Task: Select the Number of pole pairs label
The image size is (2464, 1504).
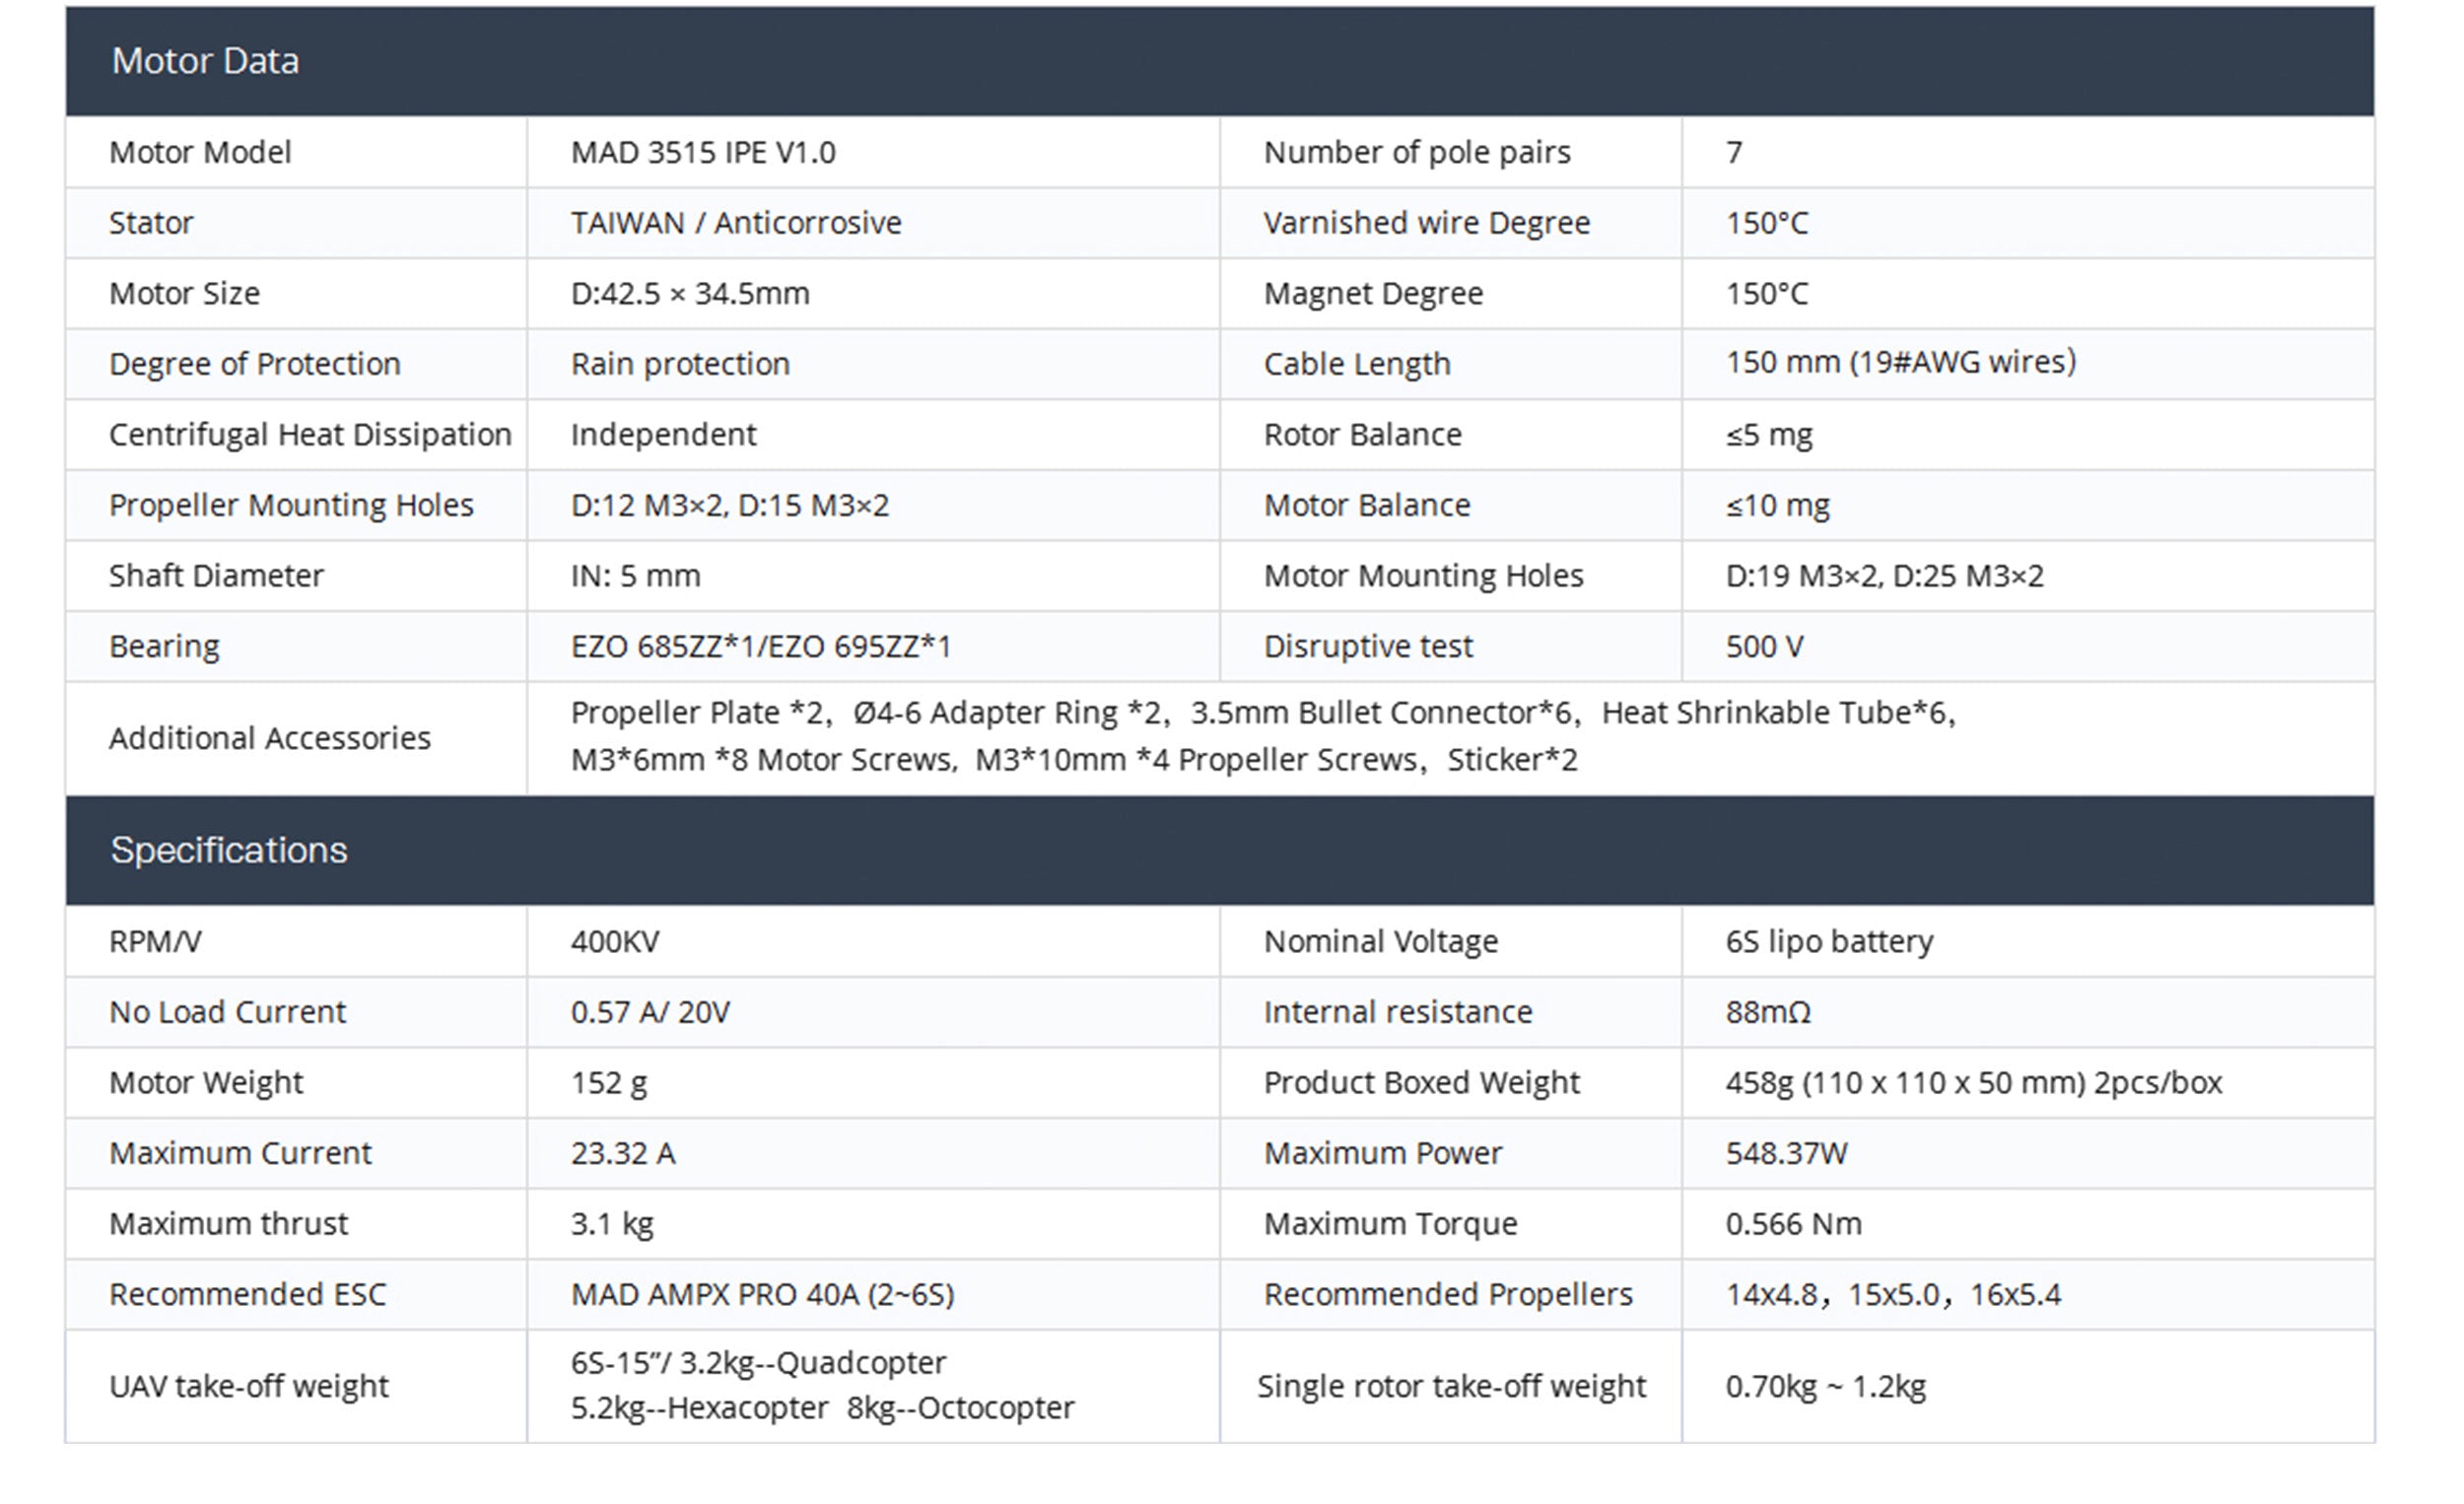Action: click(x=1417, y=153)
